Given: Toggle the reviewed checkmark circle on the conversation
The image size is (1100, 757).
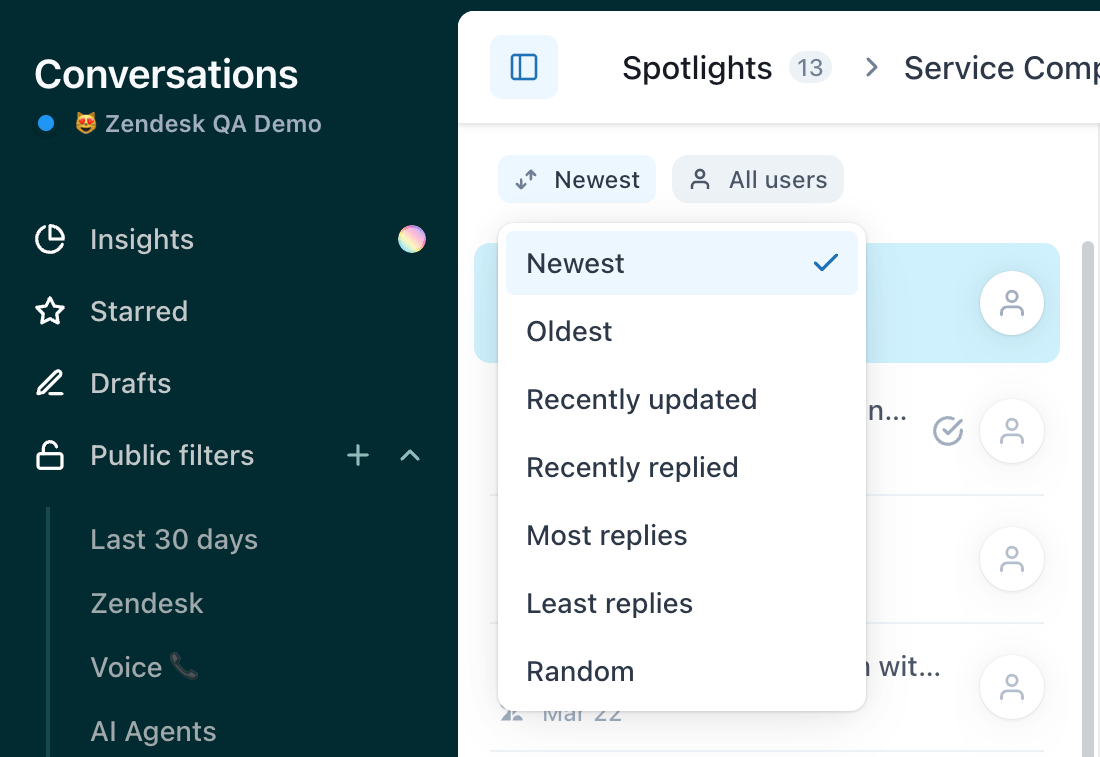Looking at the screenshot, I should pos(947,432).
